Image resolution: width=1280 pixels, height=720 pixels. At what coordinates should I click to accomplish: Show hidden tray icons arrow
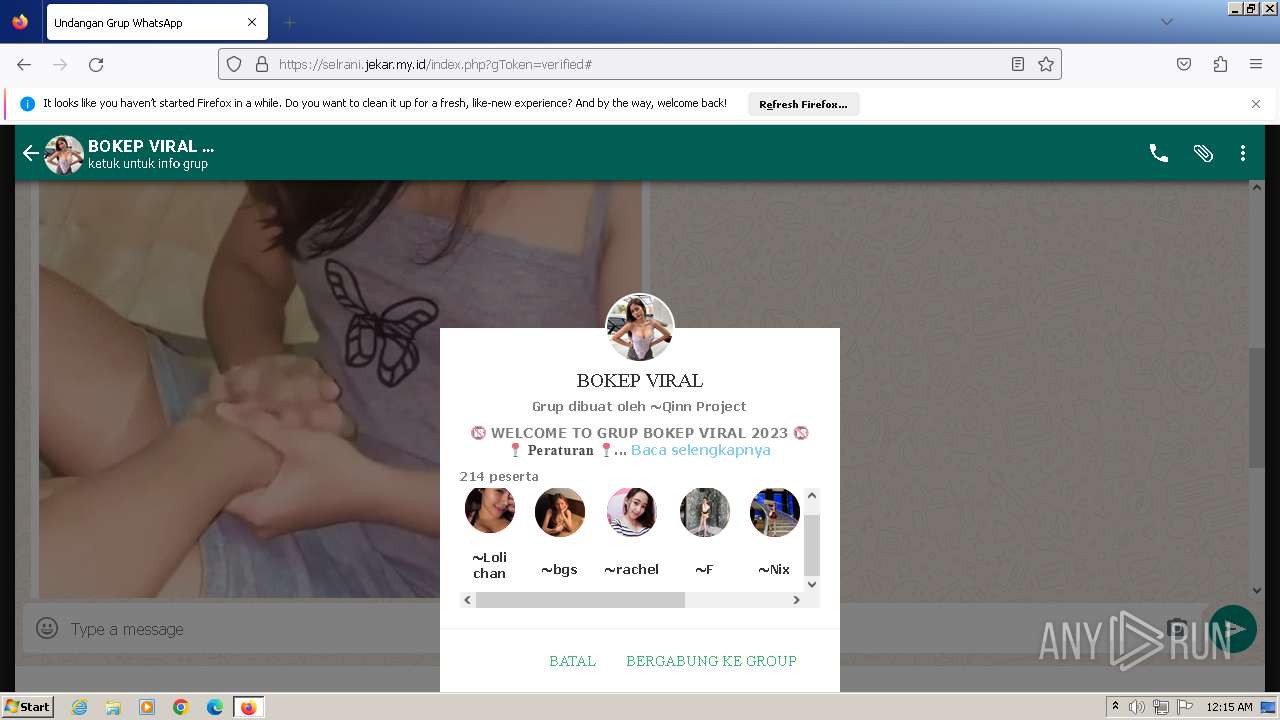(x=1115, y=707)
